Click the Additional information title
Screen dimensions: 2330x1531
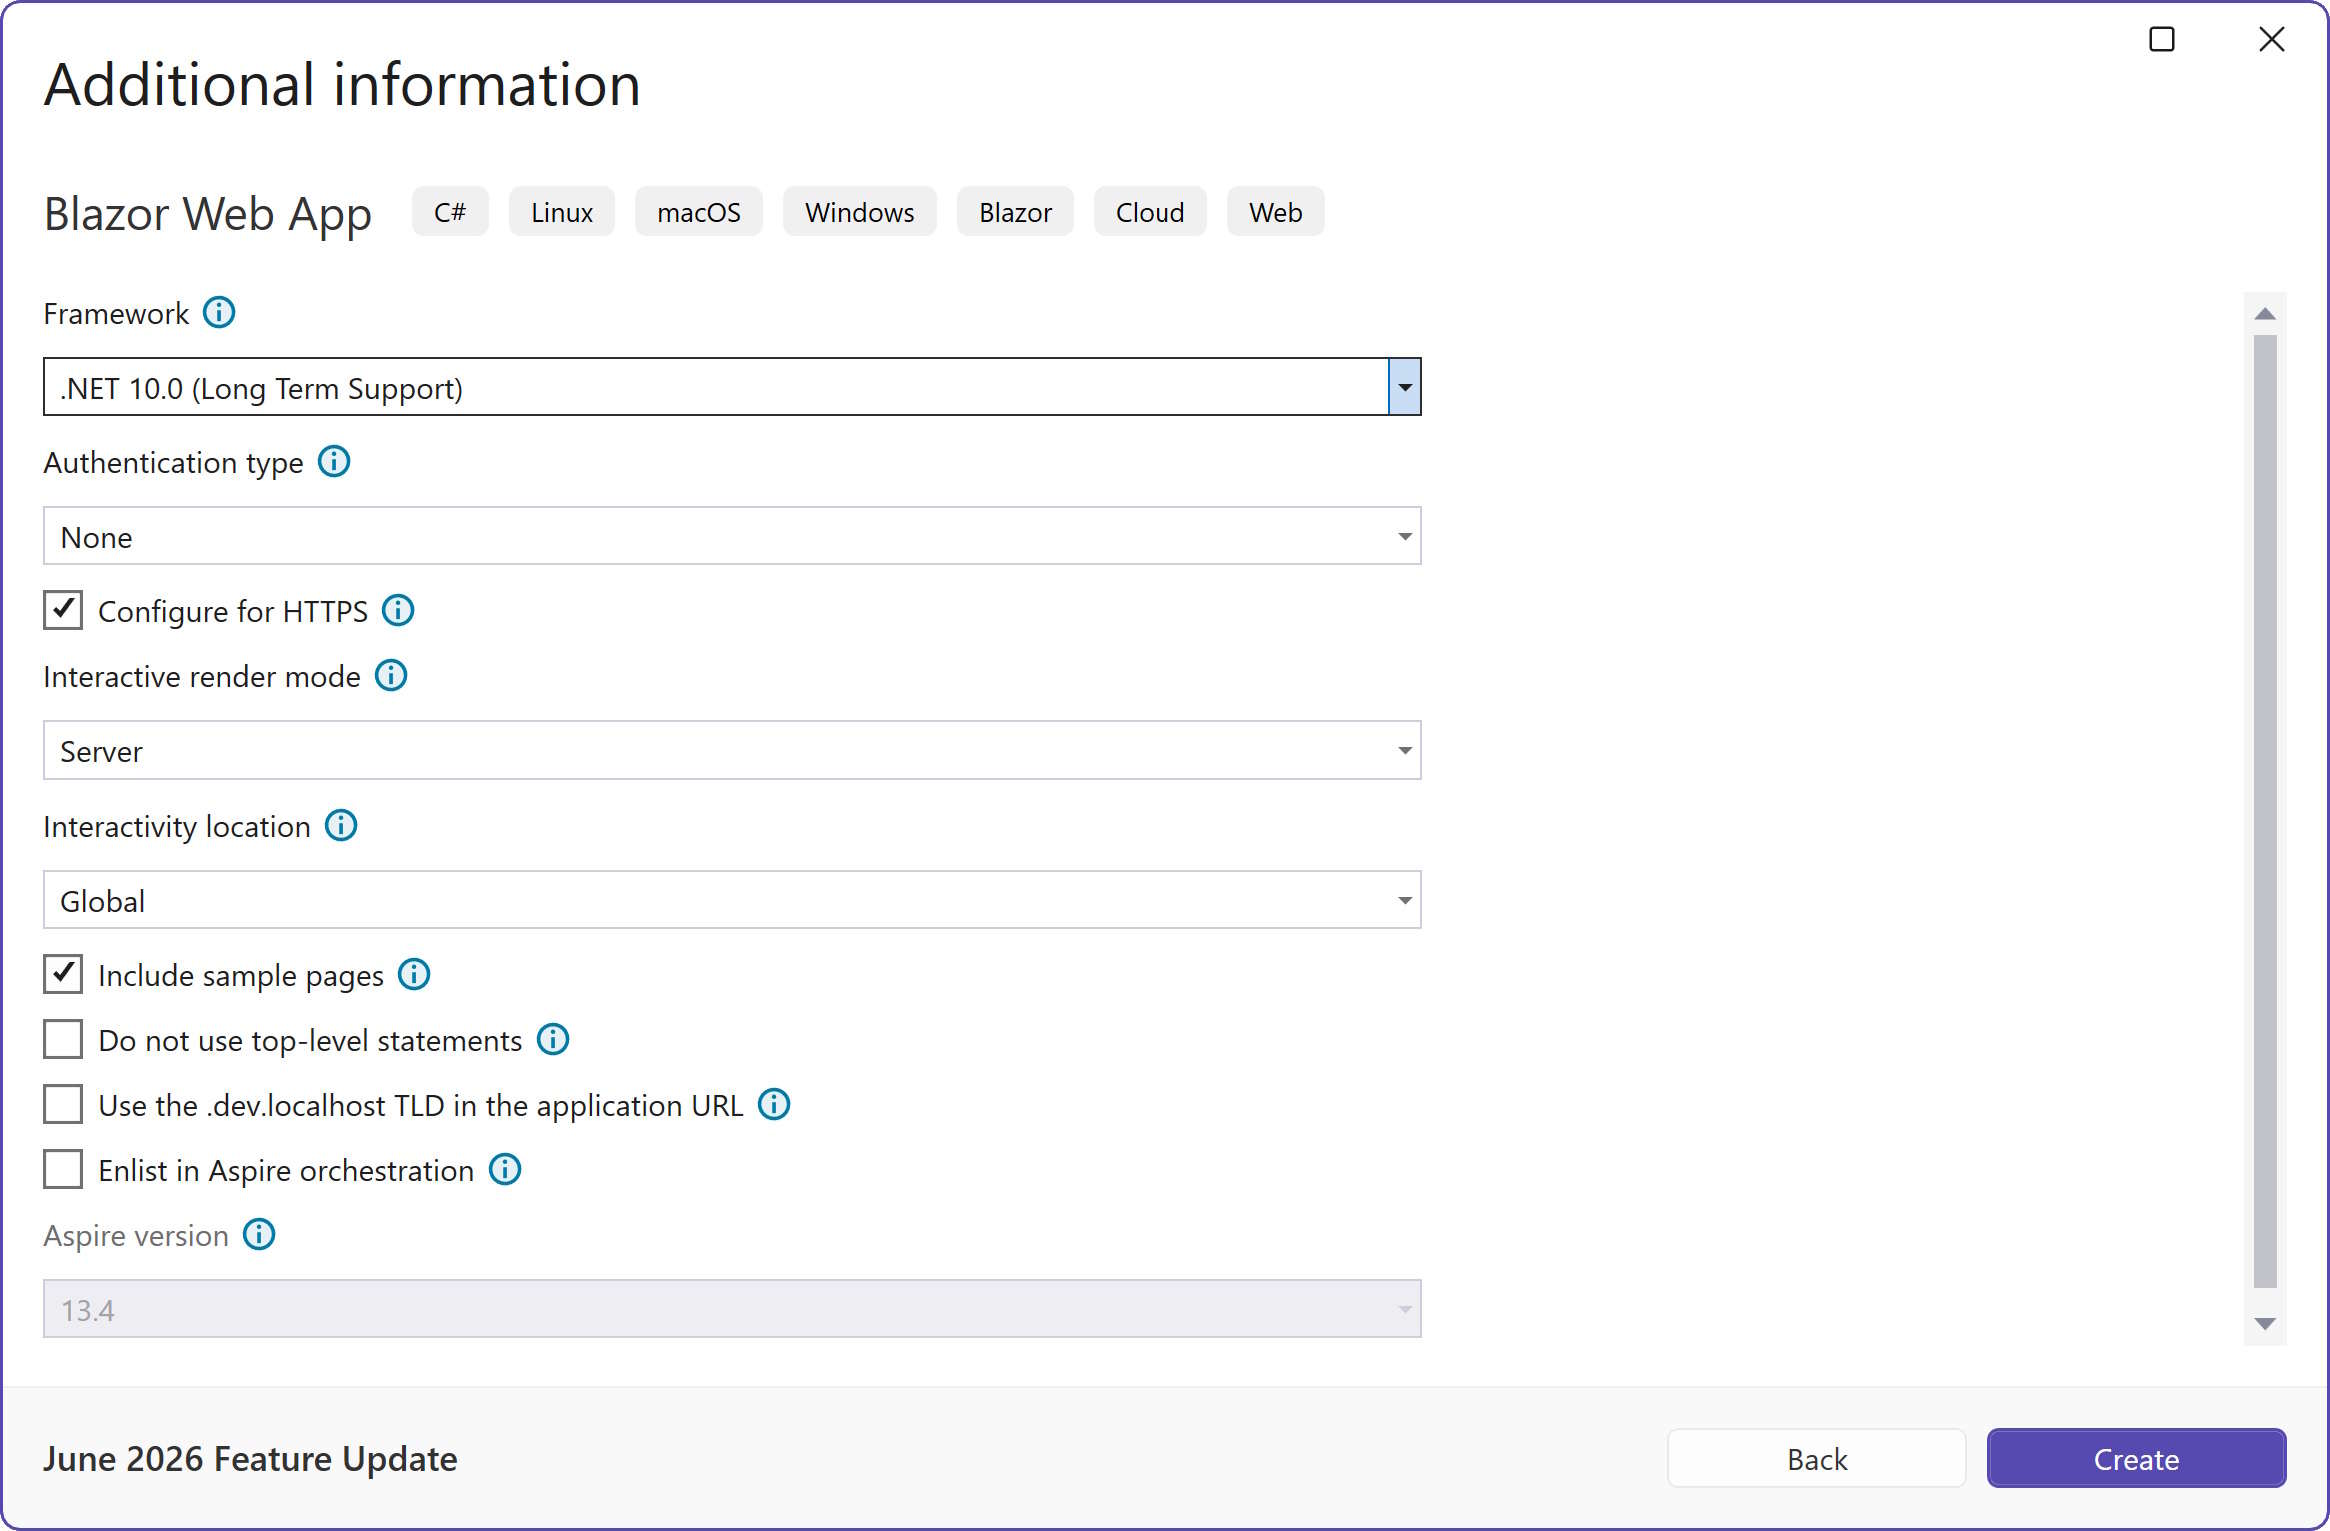[x=342, y=84]
